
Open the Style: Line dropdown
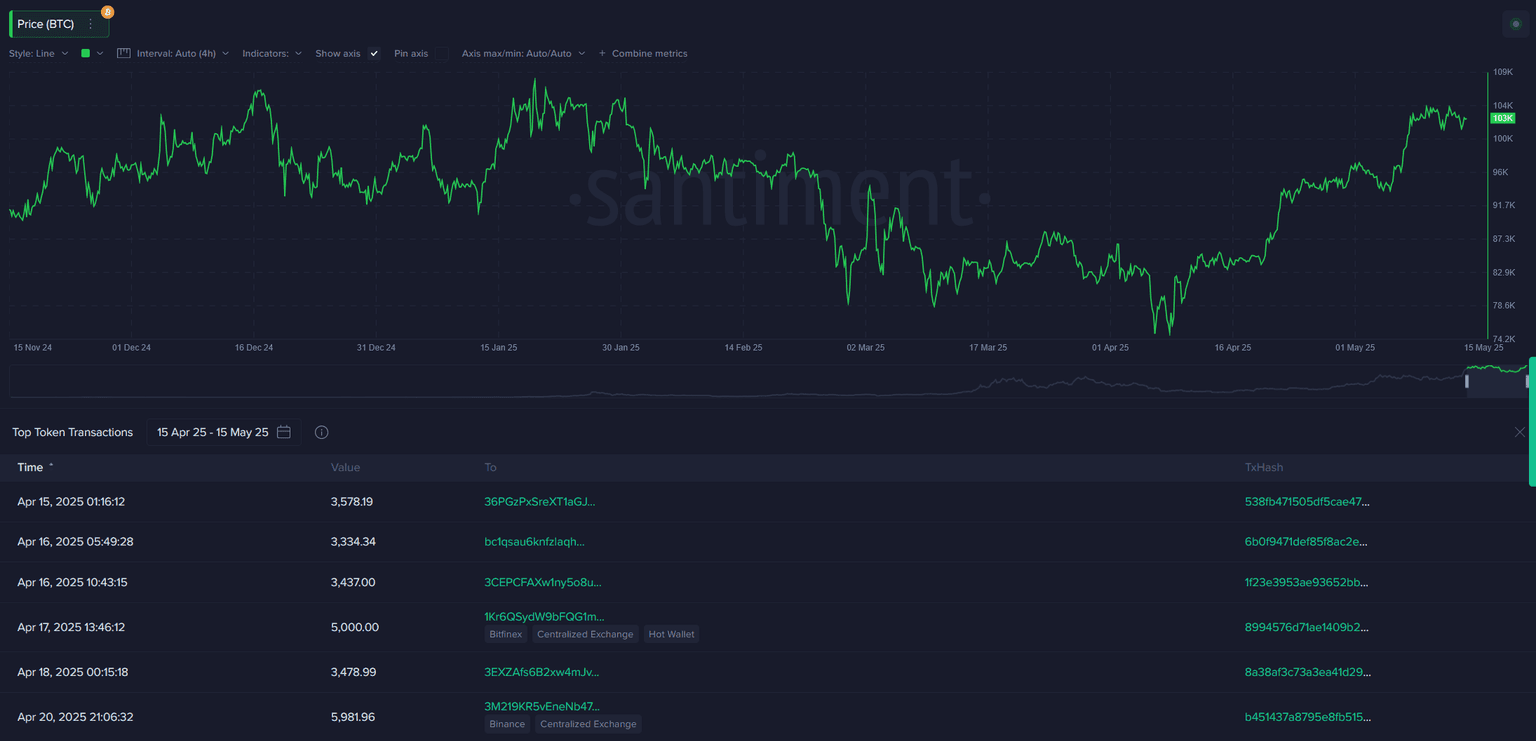click(x=38, y=53)
